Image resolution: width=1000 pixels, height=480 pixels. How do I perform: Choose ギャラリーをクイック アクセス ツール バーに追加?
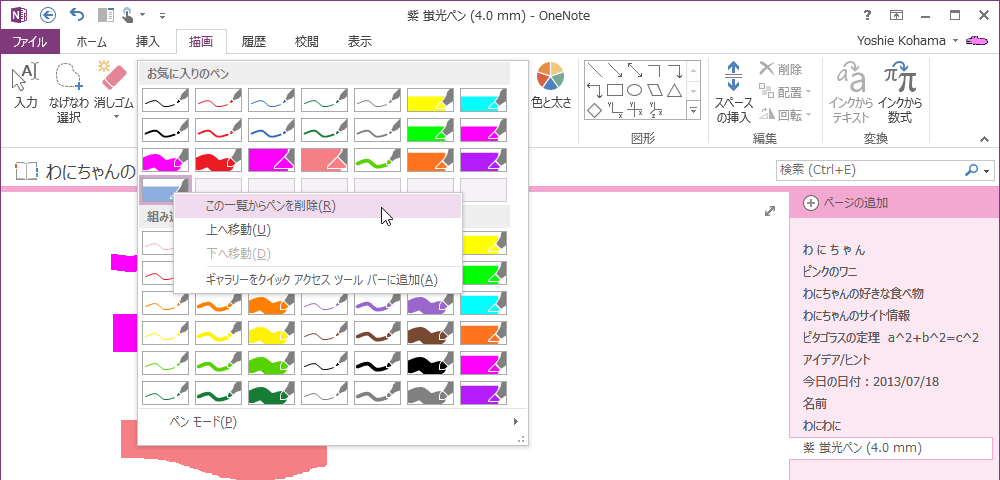318,279
